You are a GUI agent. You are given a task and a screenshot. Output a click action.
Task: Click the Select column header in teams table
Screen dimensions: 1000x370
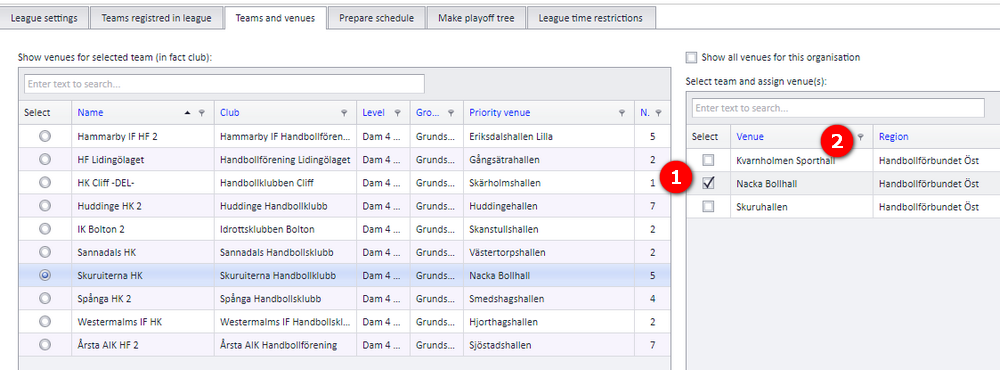tap(37, 113)
